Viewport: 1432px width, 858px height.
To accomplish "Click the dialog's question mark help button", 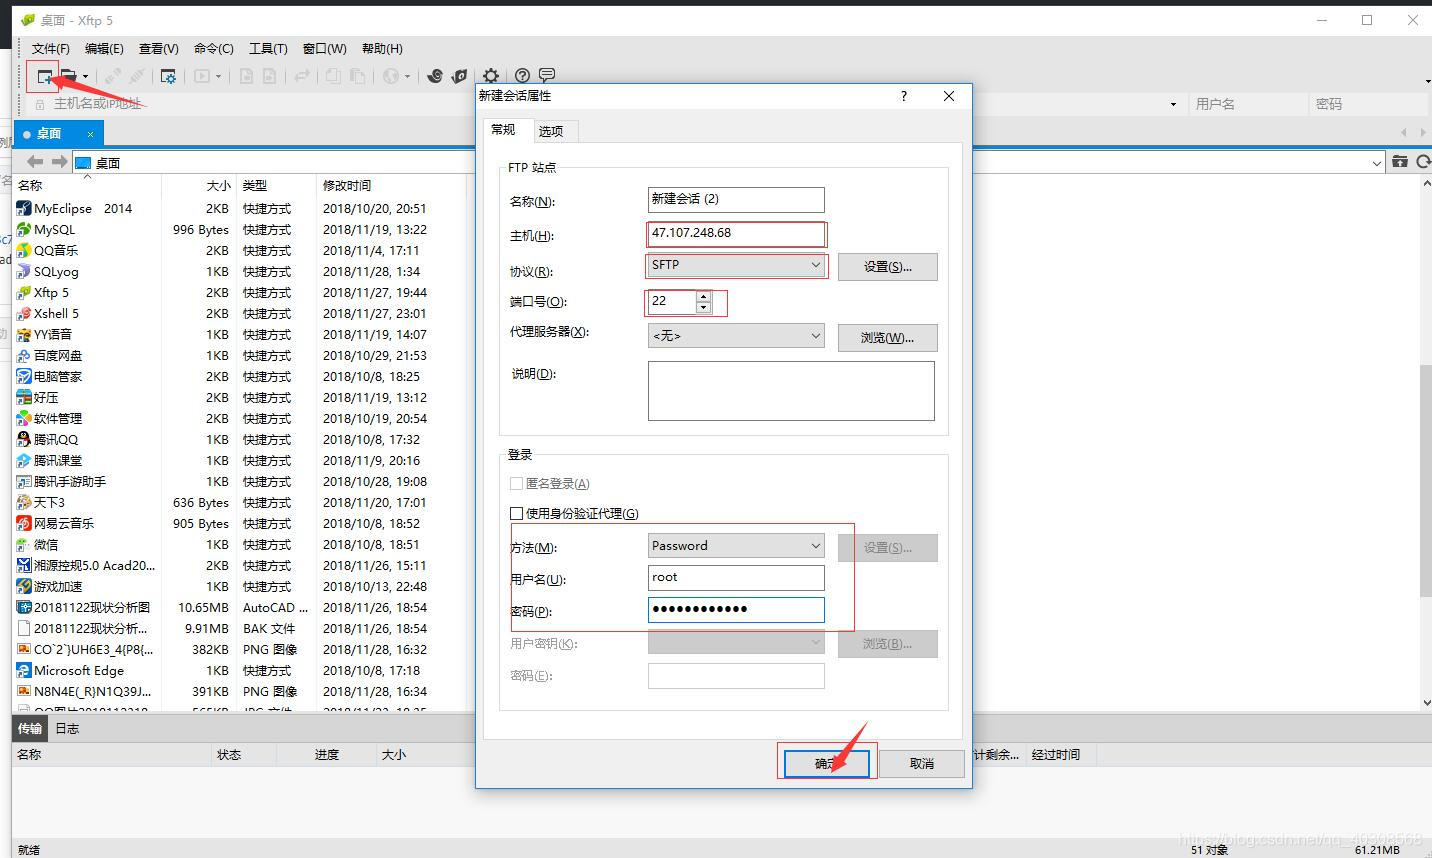I will point(904,96).
